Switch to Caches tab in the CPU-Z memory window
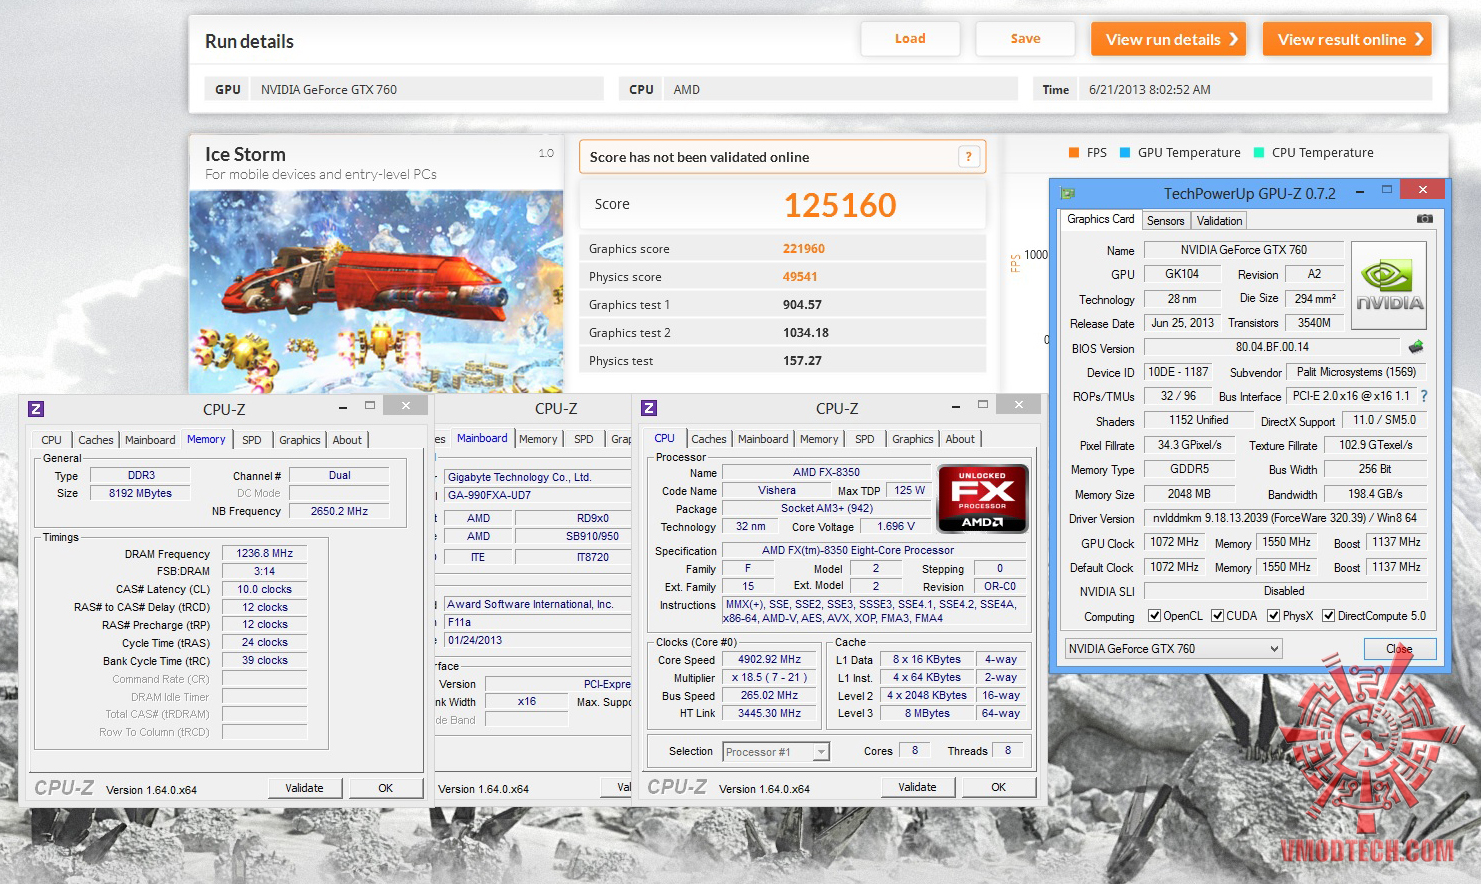The height and width of the screenshot is (884, 1481). point(96,440)
